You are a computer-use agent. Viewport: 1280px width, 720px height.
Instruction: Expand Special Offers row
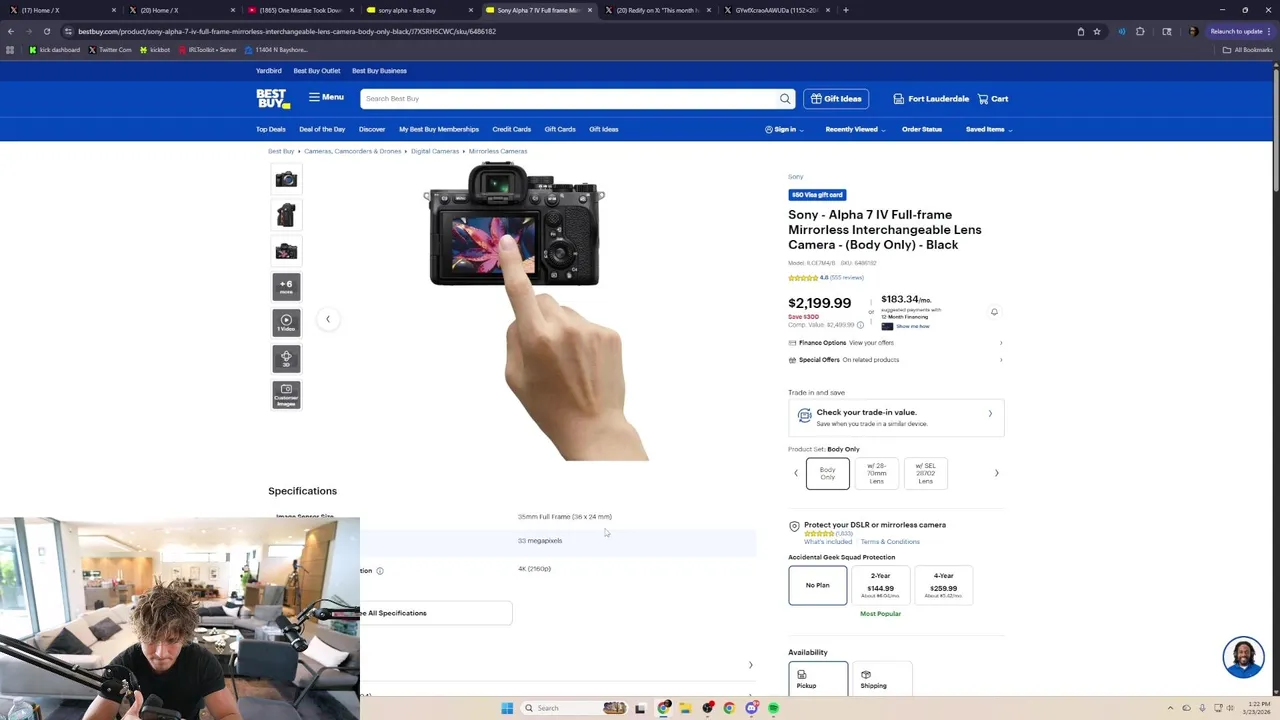click(896, 360)
